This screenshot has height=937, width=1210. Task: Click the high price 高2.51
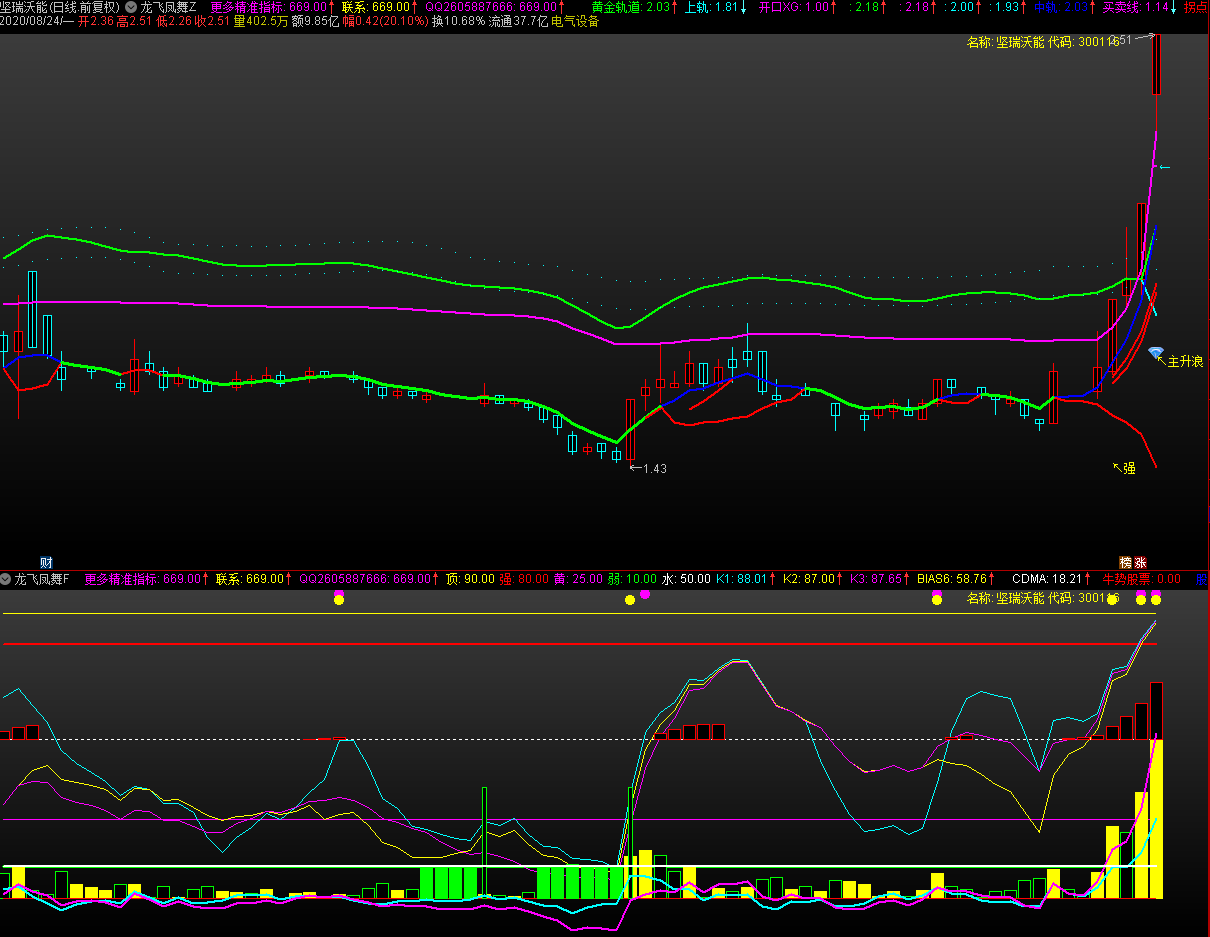click(135, 21)
